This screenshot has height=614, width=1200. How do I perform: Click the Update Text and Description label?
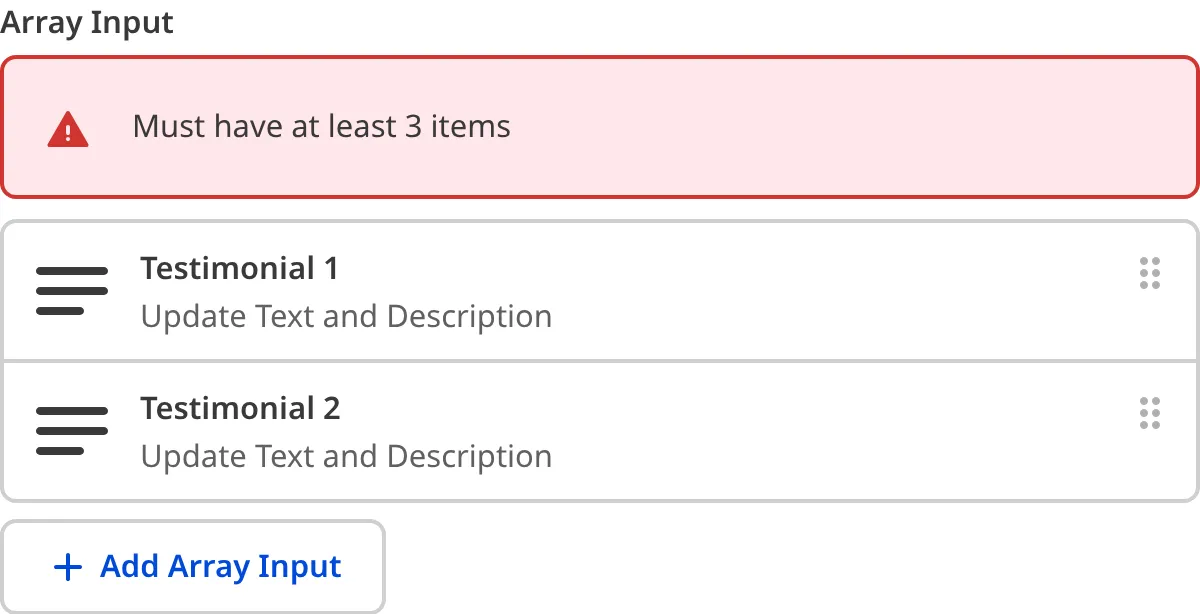pyautogui.click(x=347, y=316)
